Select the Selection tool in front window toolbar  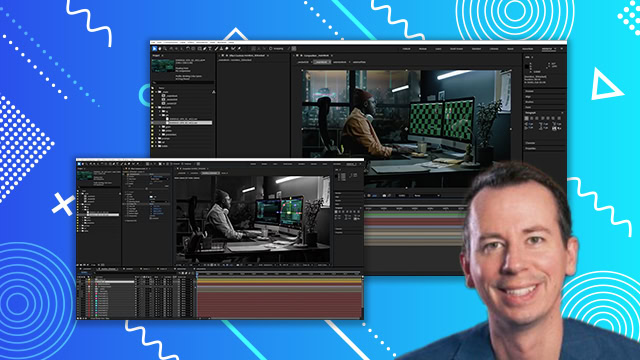79,164
